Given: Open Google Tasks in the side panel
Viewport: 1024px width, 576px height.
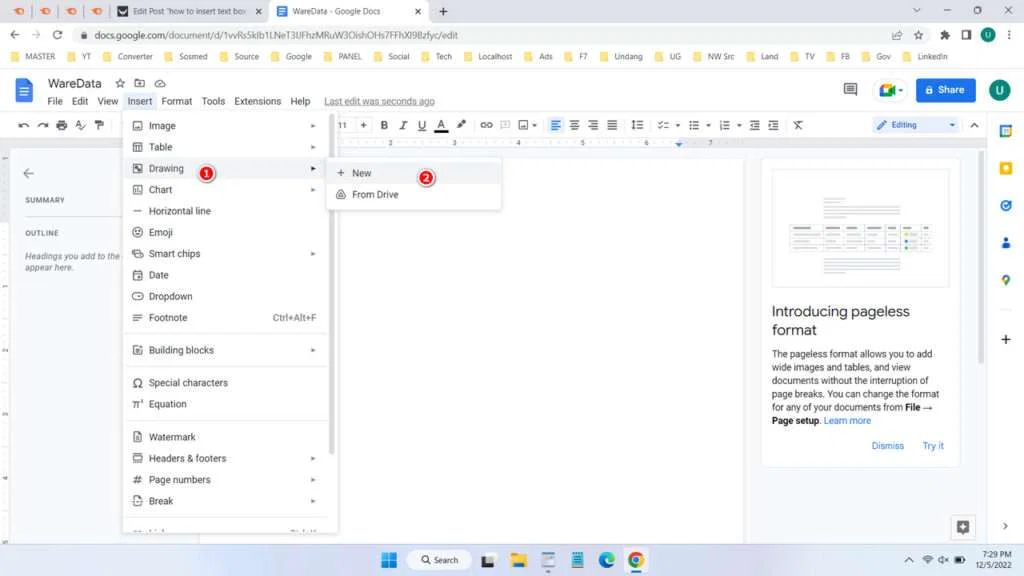Looking at the screenshot, I should (1007, 207).
